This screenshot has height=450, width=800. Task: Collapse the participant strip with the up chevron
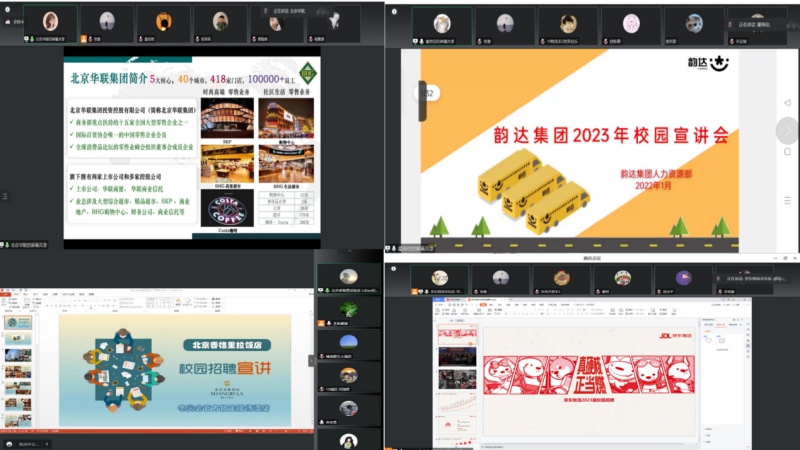(x=349, y=251)
